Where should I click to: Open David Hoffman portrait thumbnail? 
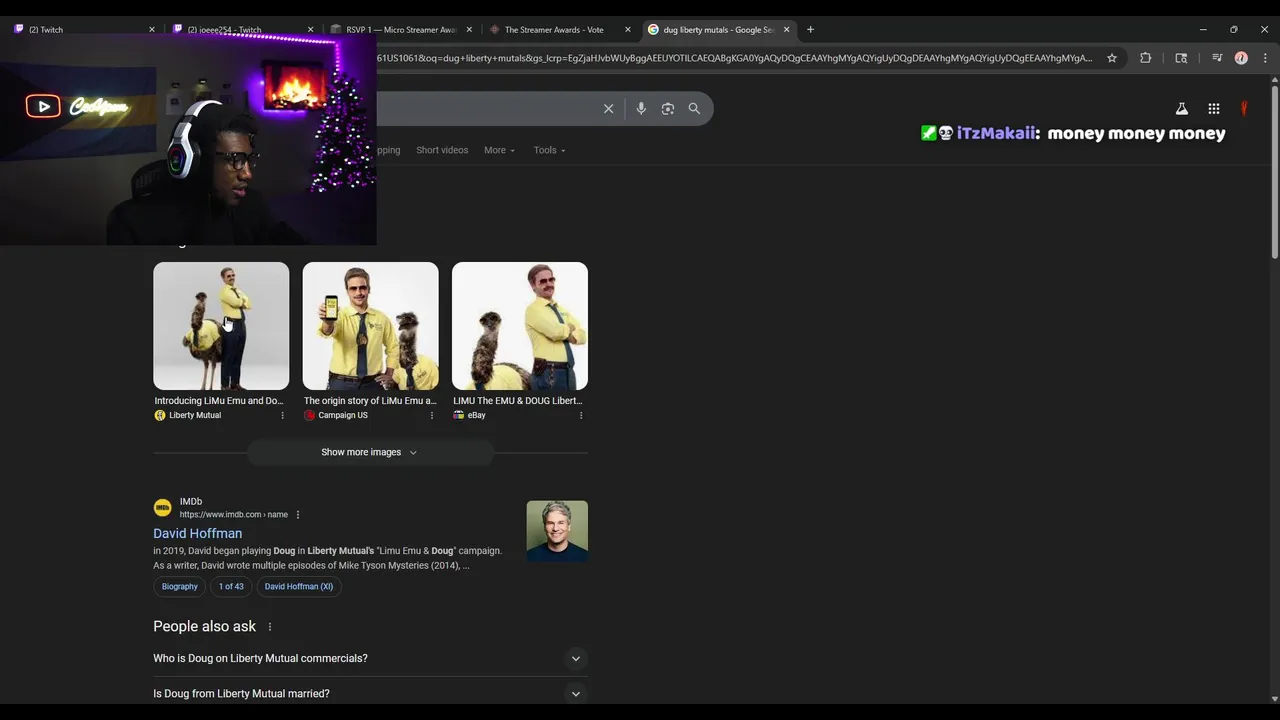557,531
